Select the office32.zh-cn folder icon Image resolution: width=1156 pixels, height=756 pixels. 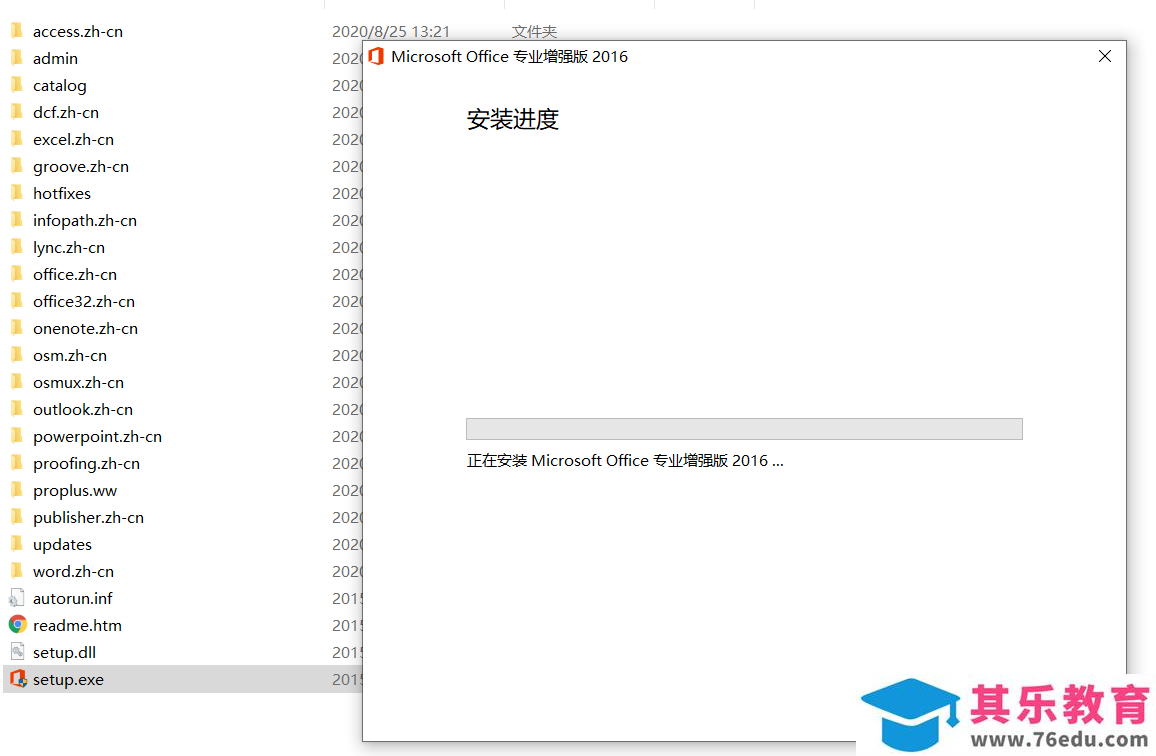tap(17, 301)
